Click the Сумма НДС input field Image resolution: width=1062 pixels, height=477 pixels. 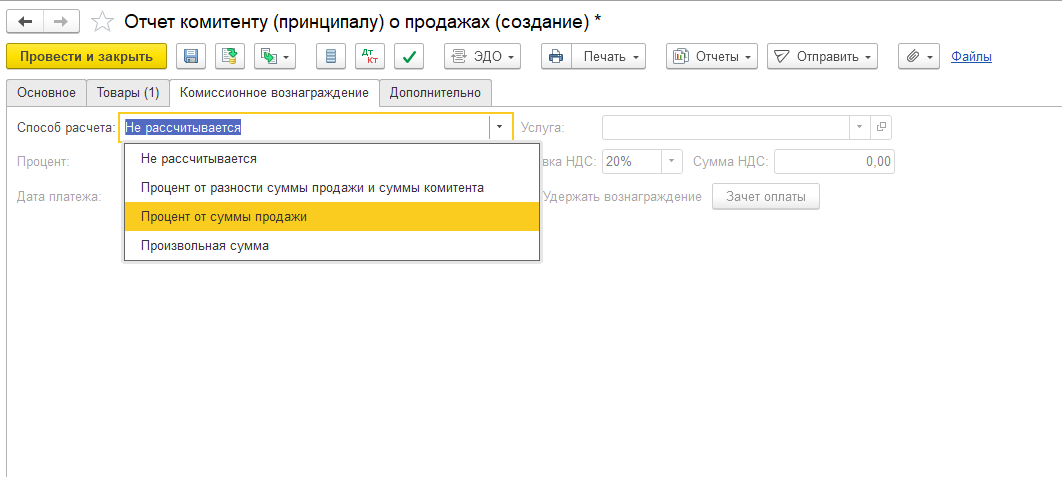[834, 162]
